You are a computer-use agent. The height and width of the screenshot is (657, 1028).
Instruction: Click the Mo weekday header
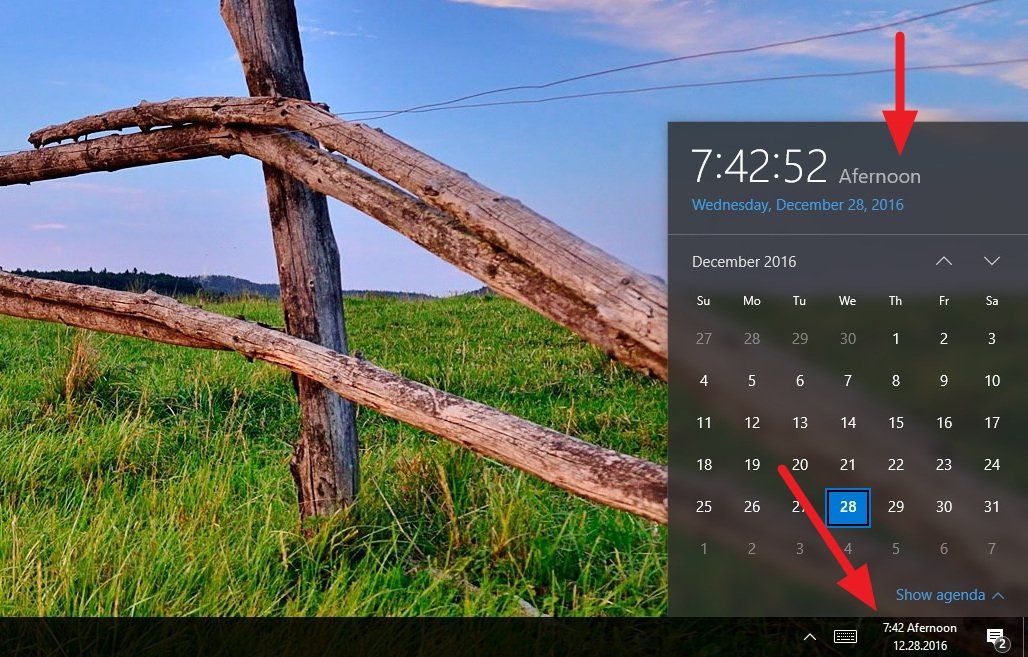[x=751, y=300]
